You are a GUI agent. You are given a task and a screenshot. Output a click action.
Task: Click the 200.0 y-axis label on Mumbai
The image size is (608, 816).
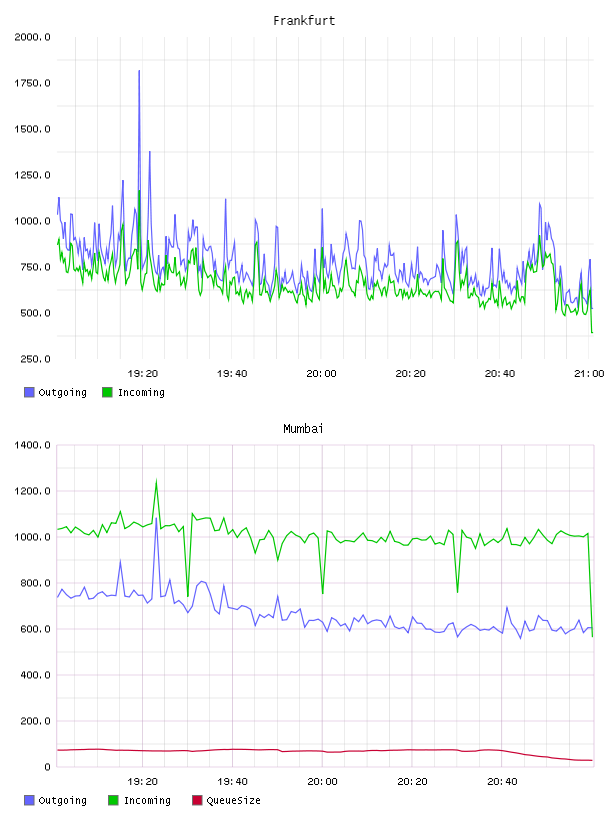(35, 721)
